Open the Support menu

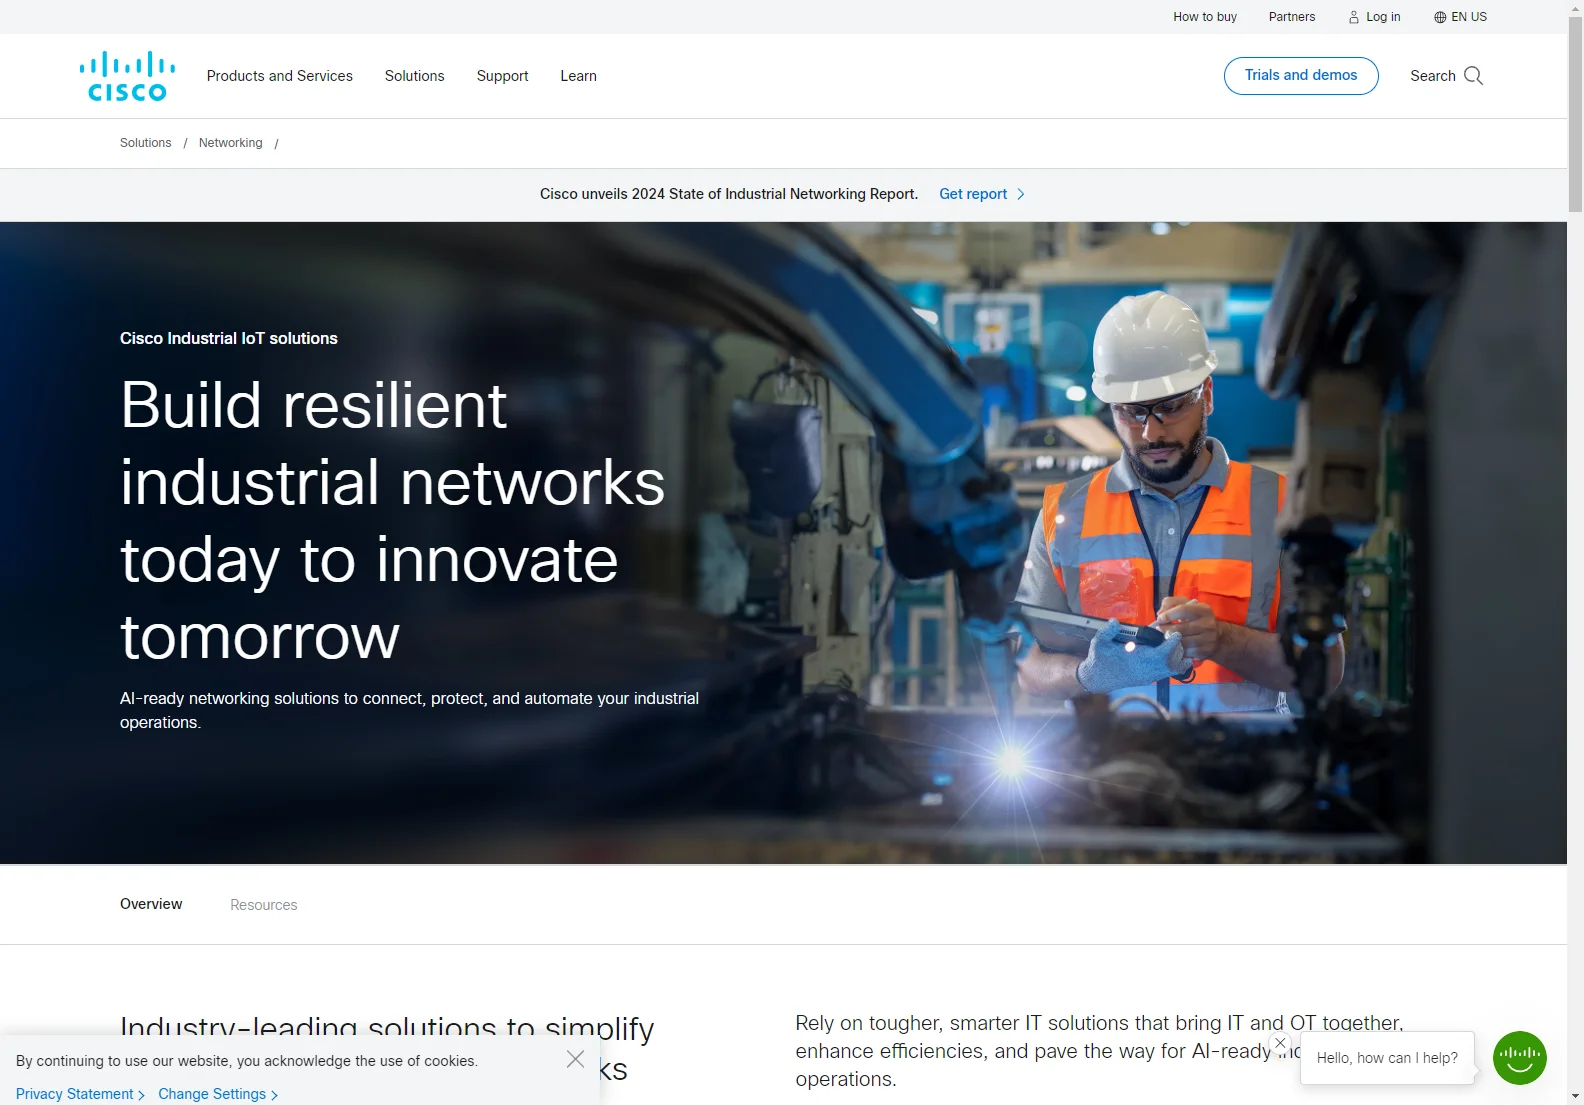point(502,76)
